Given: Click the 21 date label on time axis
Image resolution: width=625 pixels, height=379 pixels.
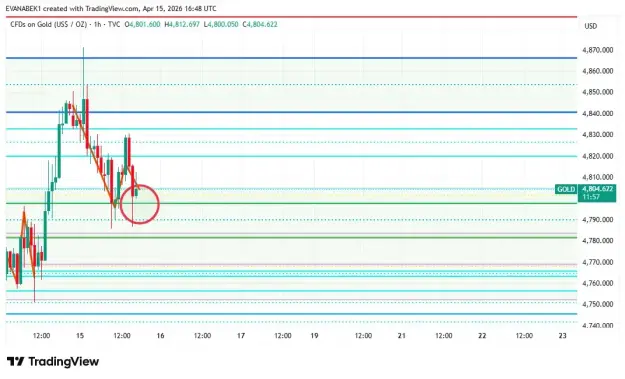Looking at the screenshot, I should 401,336.
